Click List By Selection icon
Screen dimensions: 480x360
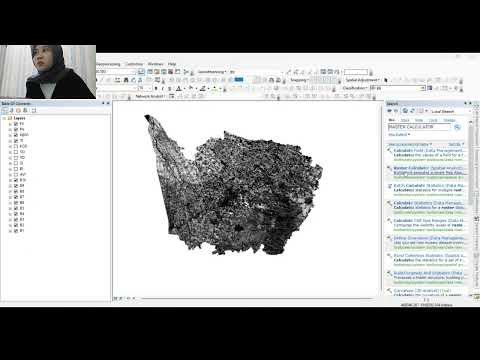(x=25, y=110)
